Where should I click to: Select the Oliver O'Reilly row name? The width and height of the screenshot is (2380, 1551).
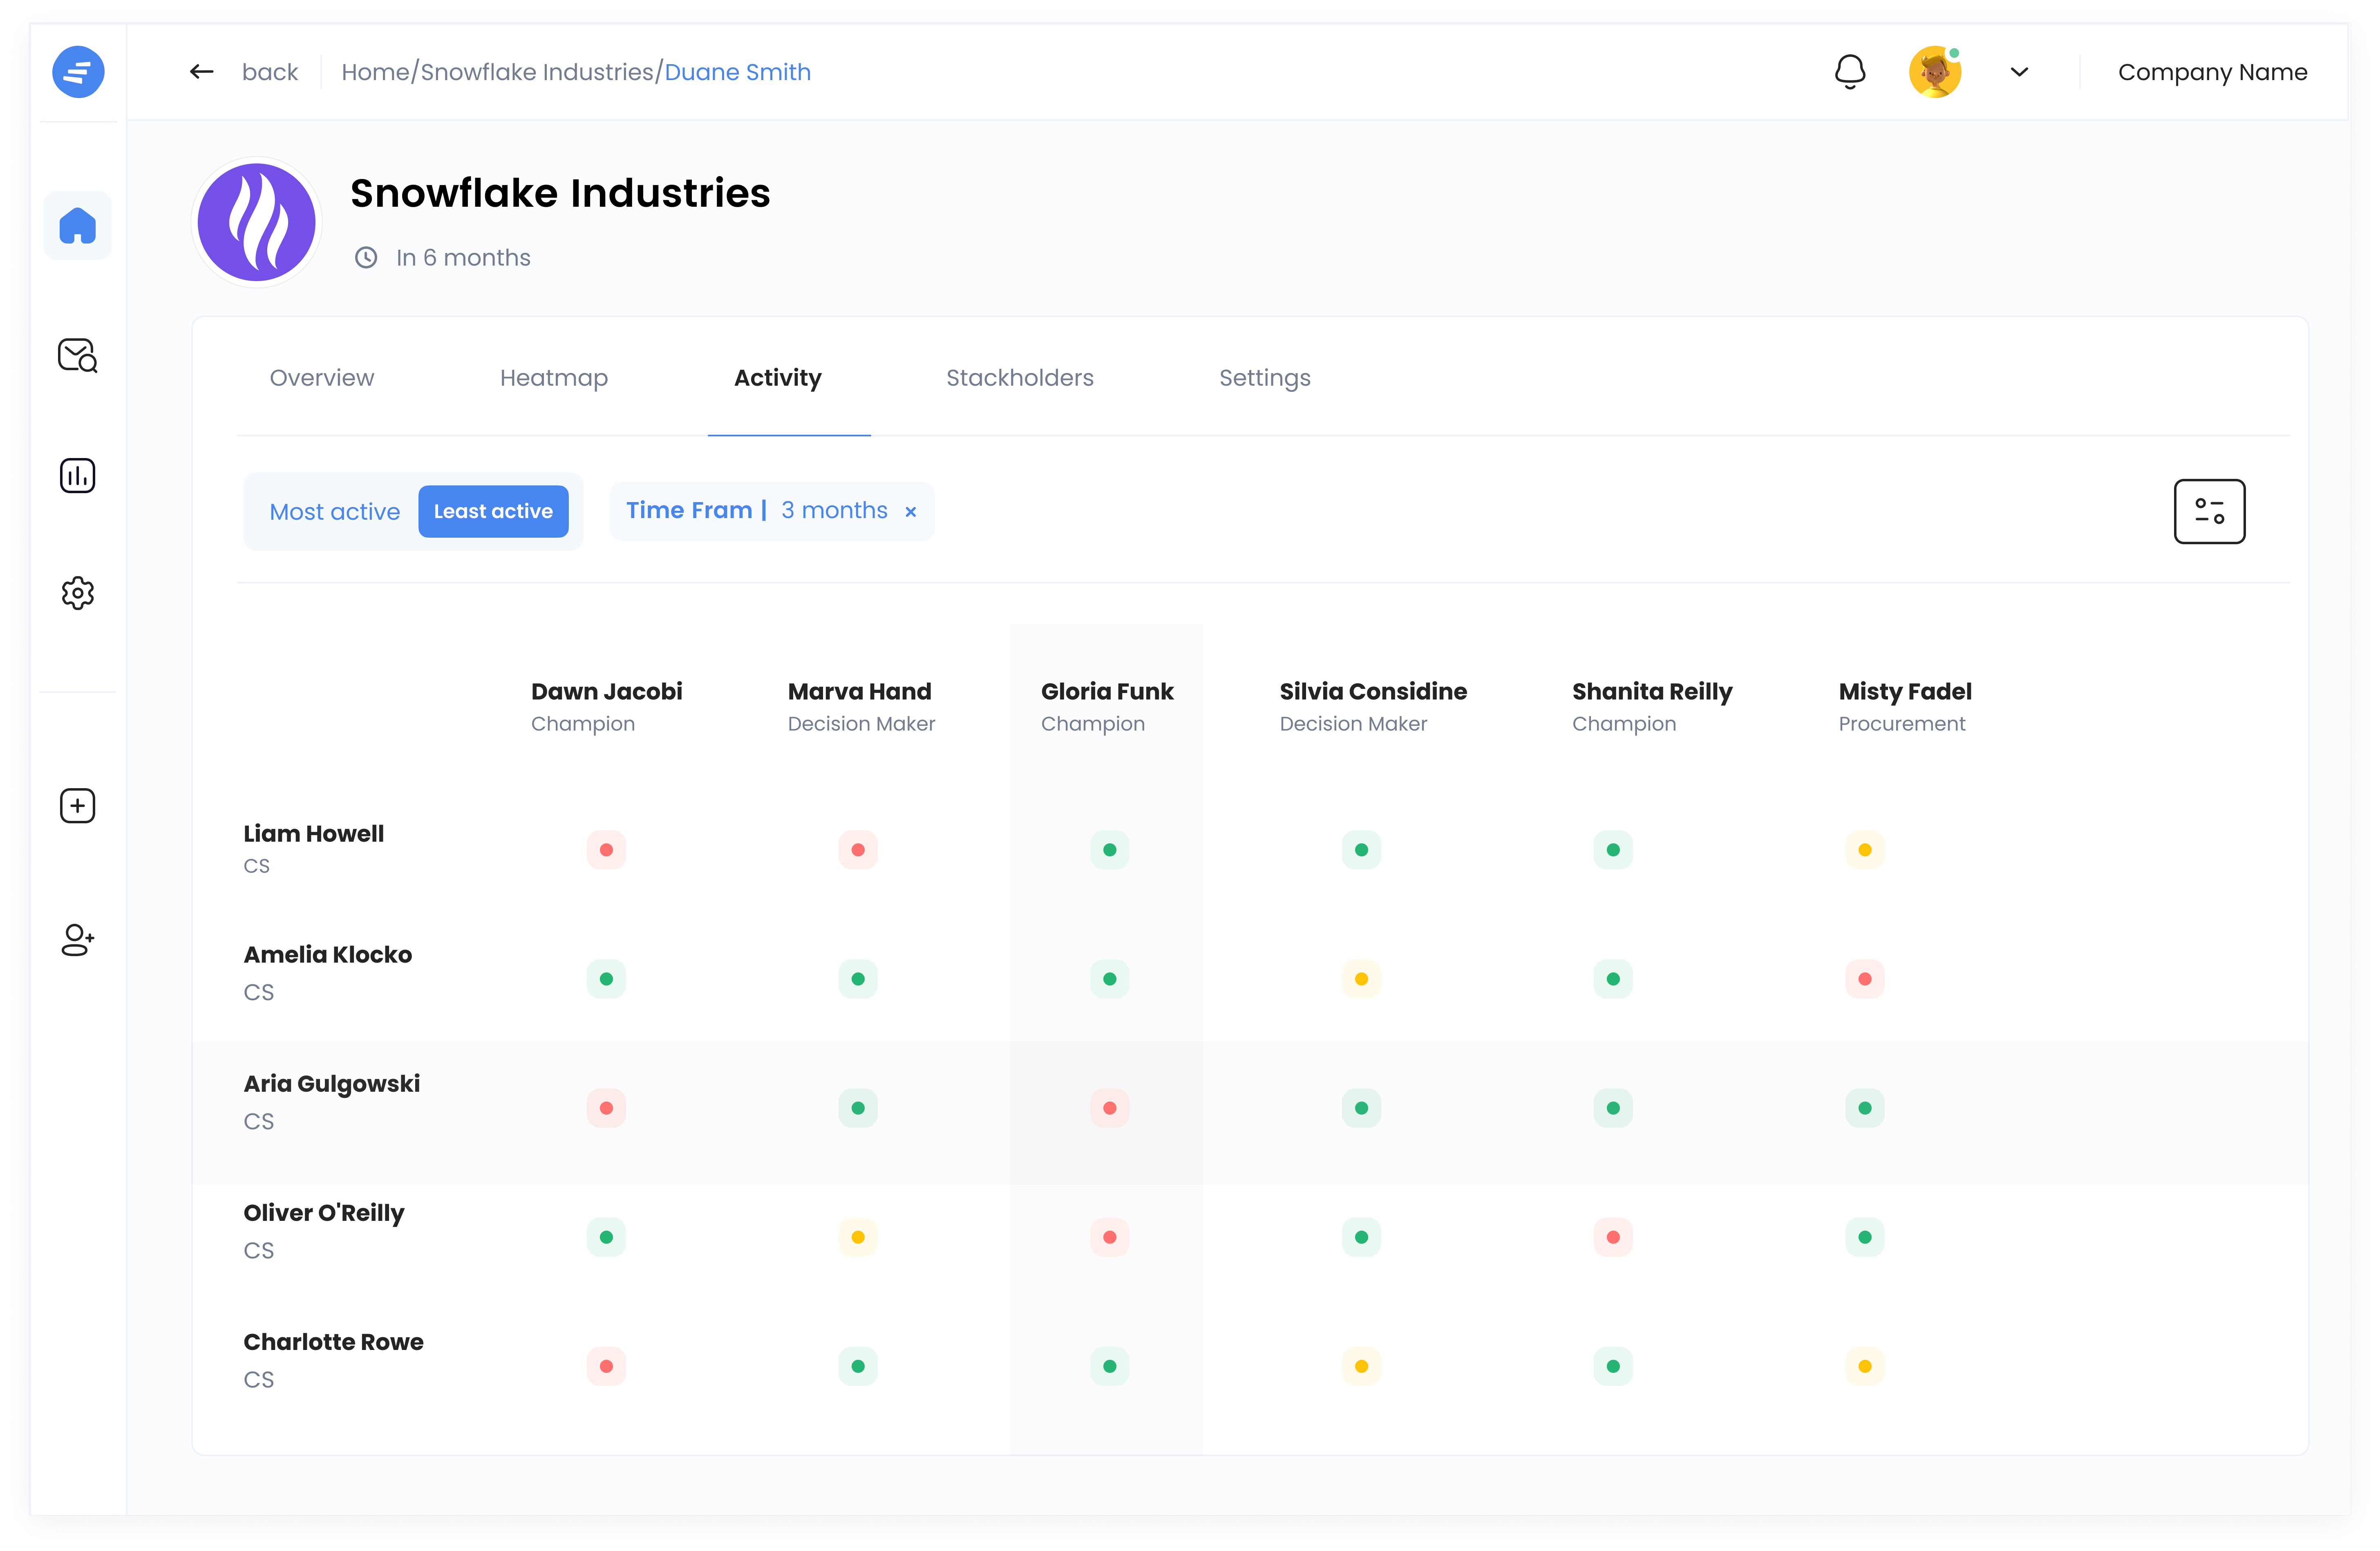coord(324,1213)
